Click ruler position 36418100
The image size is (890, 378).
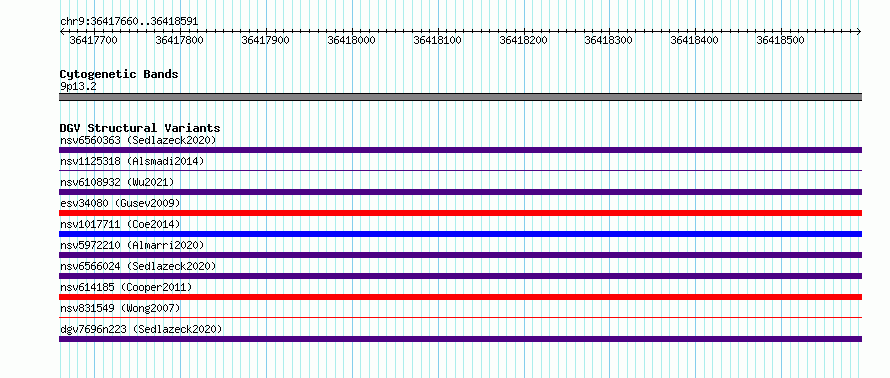click(438, 40)
